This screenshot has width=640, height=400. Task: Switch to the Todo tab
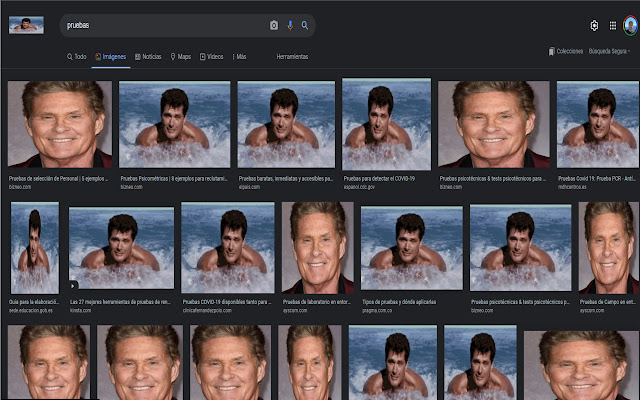coord(77,57)
